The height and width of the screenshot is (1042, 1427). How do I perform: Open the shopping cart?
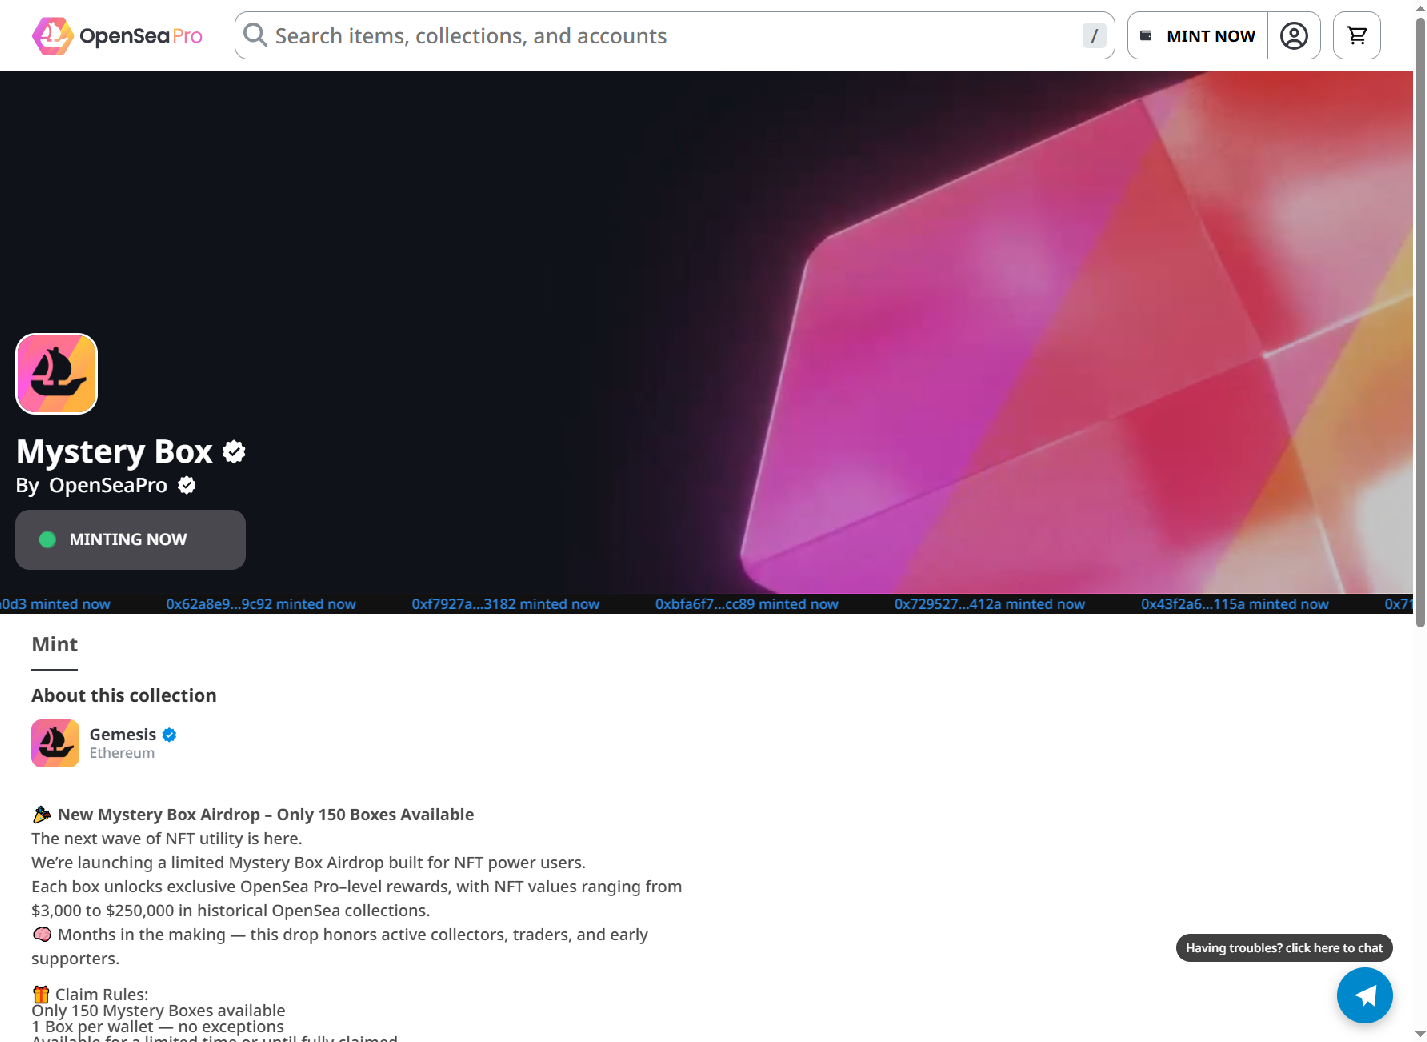tap(1357, 36)
